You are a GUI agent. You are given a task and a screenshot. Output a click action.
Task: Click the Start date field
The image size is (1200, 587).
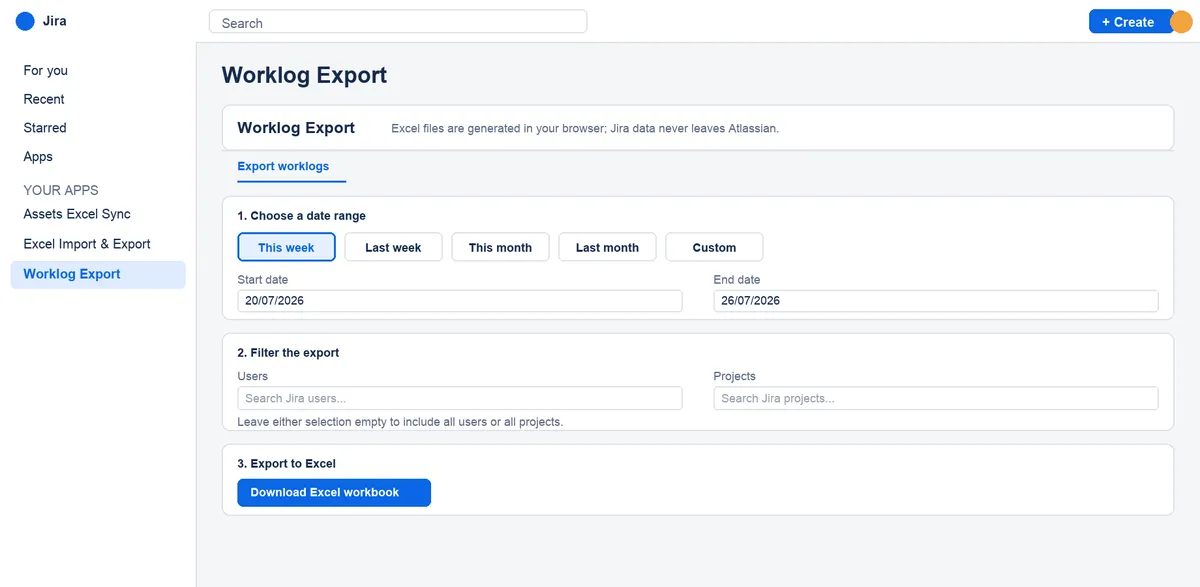pyautogui.click(x=460, y=300)
